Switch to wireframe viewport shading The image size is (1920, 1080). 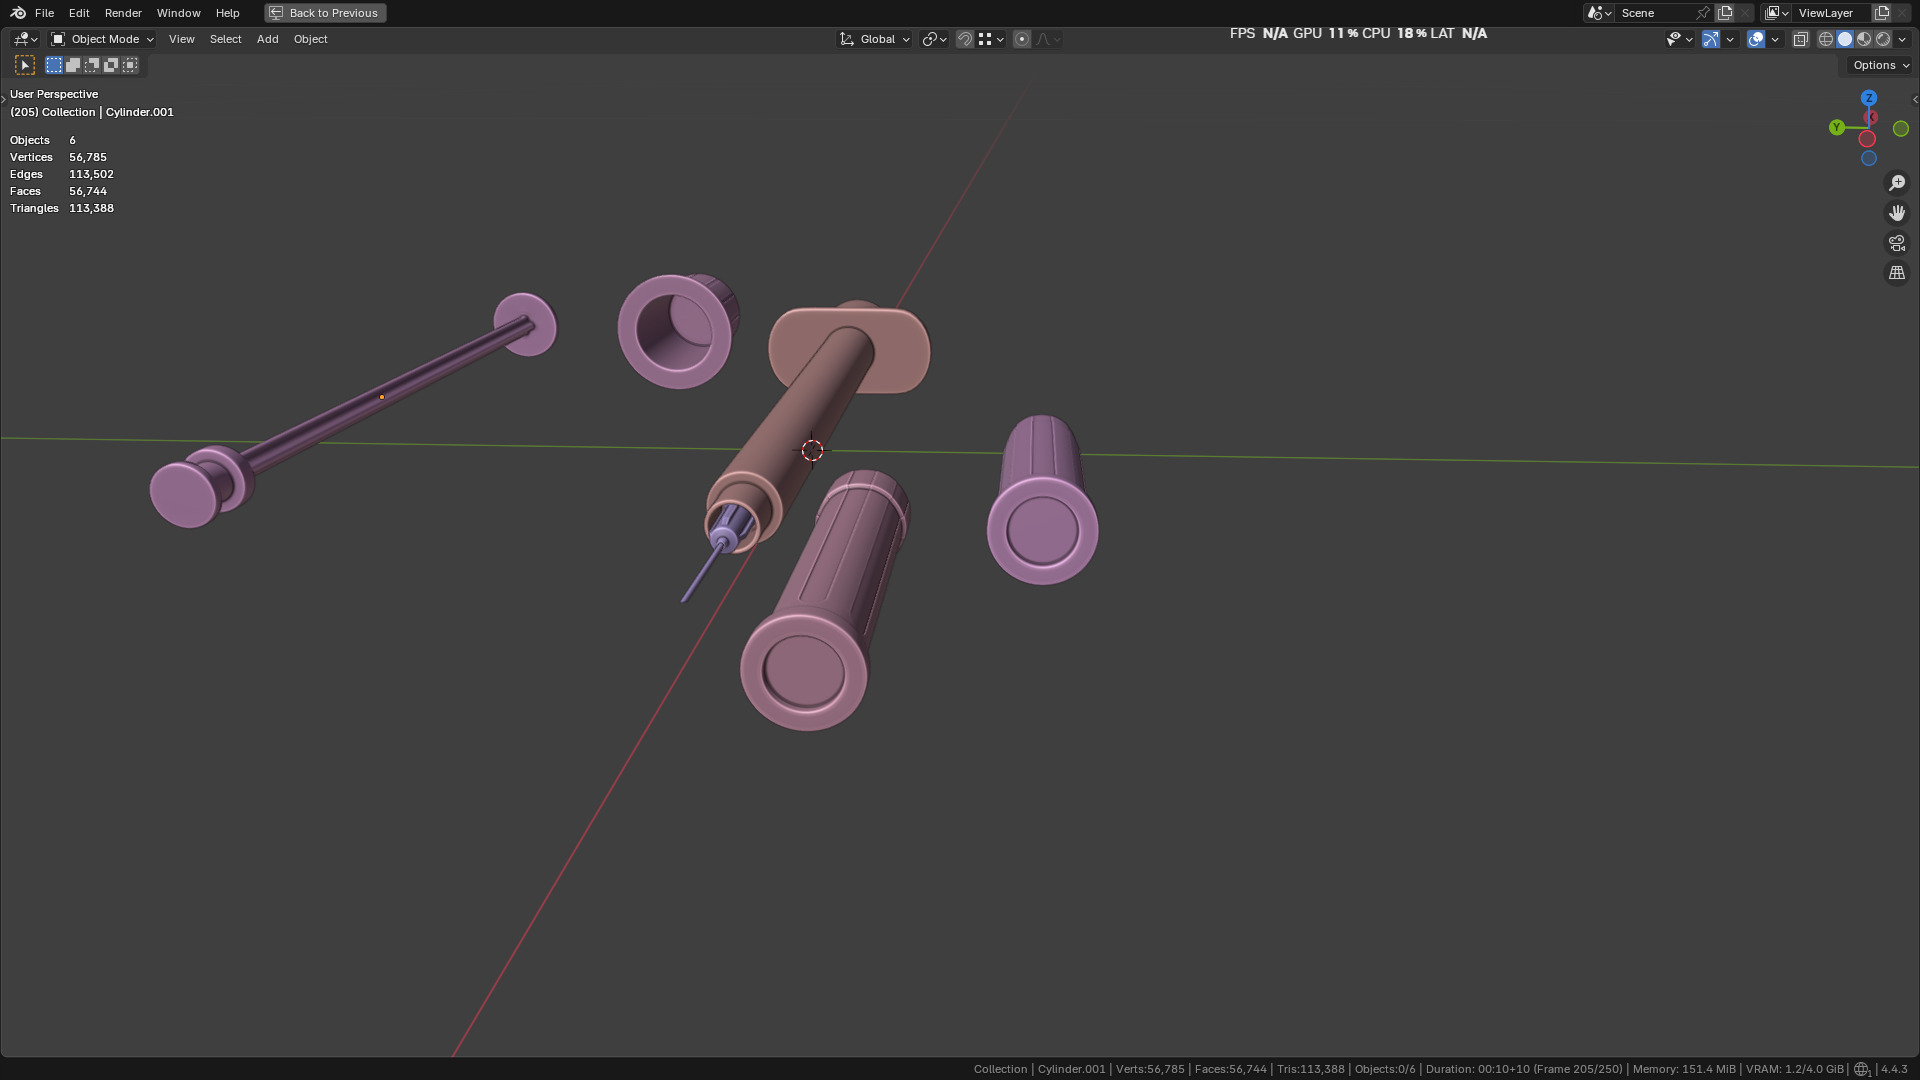click(1826, 39)
